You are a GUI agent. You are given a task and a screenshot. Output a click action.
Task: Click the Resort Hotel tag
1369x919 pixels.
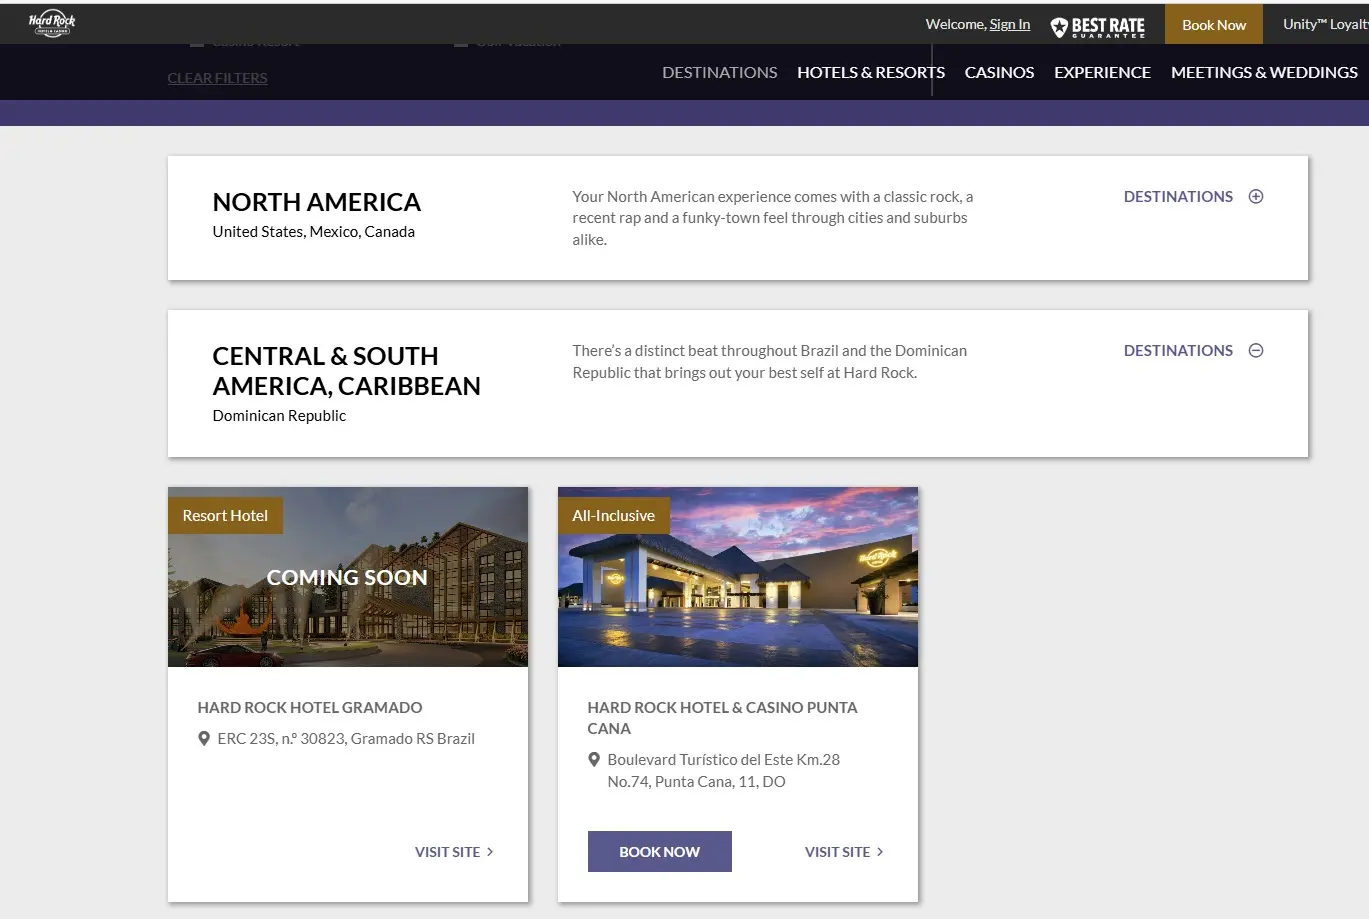tap(225, 516)
